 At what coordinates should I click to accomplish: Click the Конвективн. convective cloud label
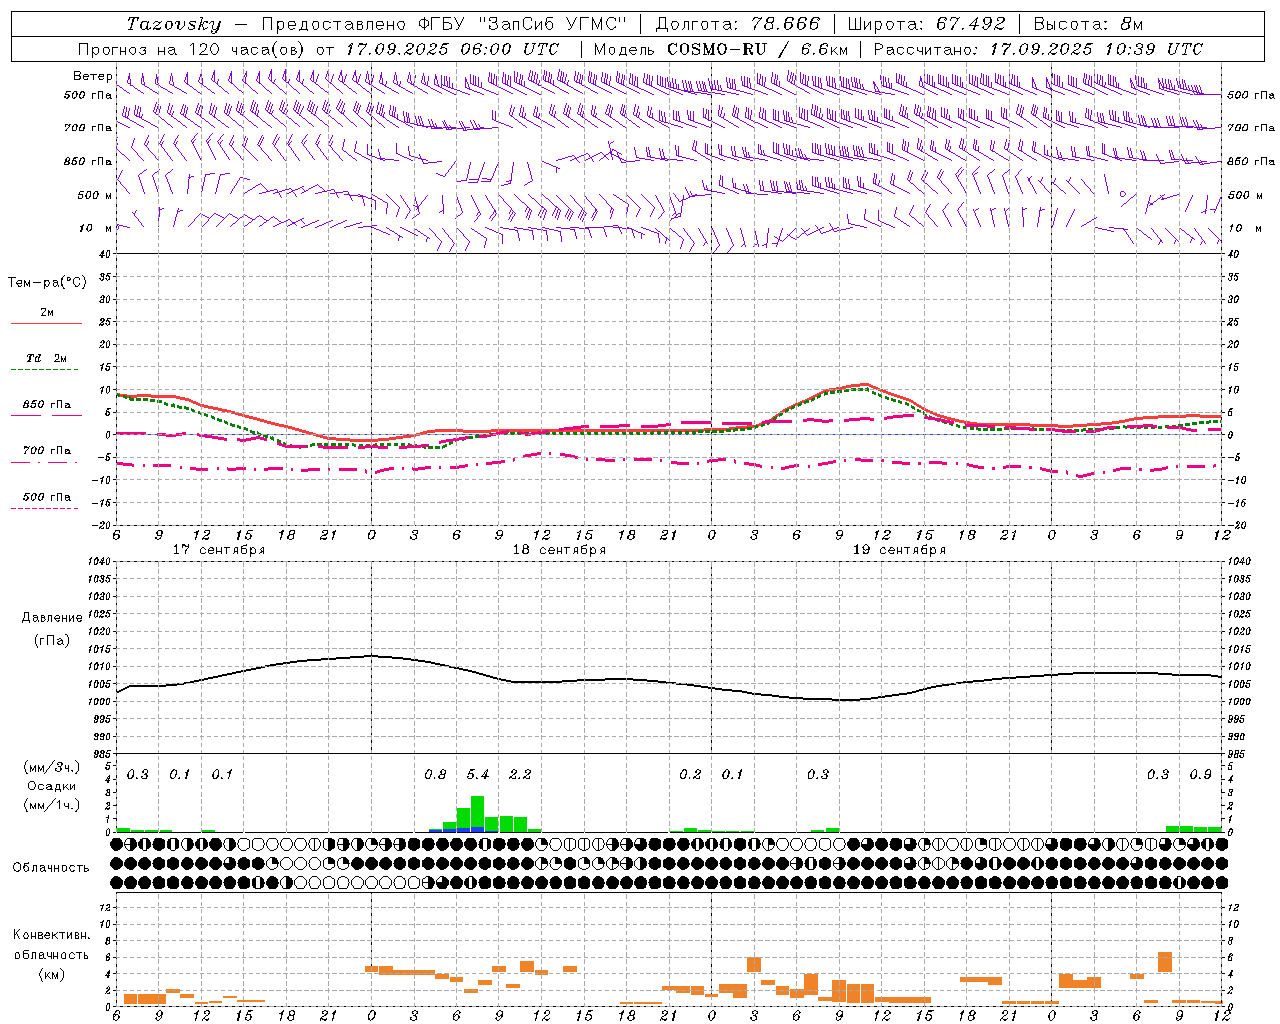click(51, 935)
